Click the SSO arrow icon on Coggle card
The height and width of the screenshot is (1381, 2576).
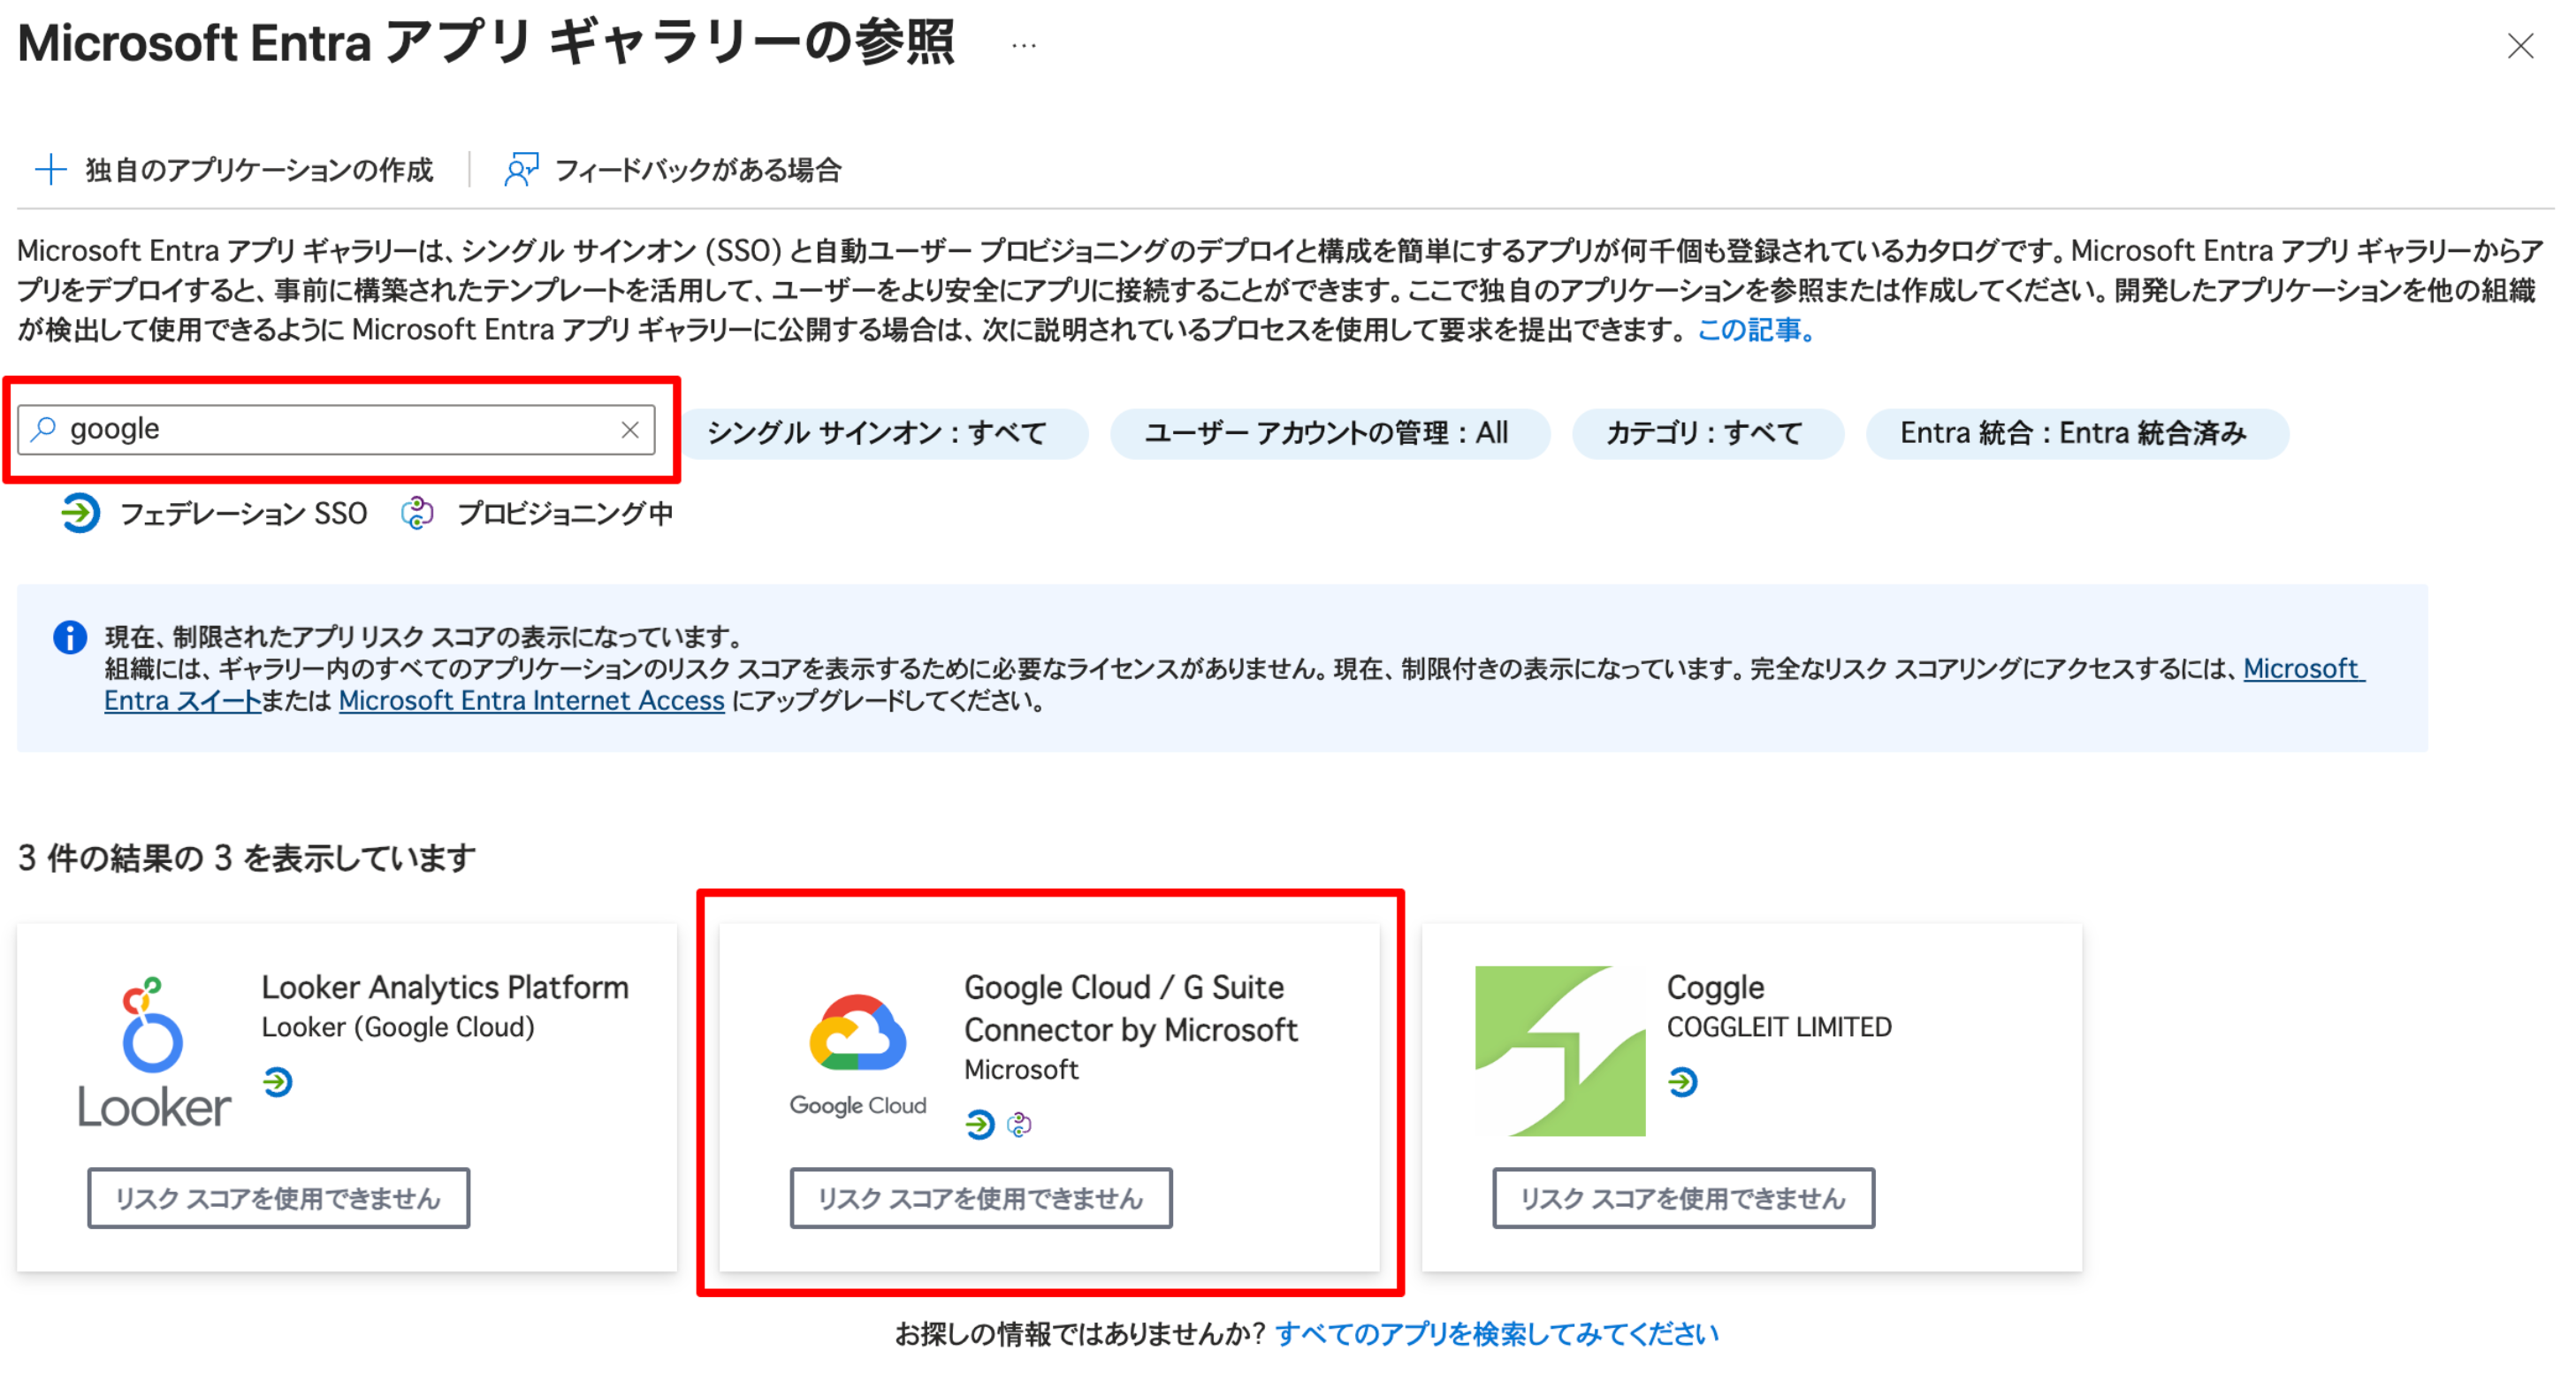(1684, 1080)
